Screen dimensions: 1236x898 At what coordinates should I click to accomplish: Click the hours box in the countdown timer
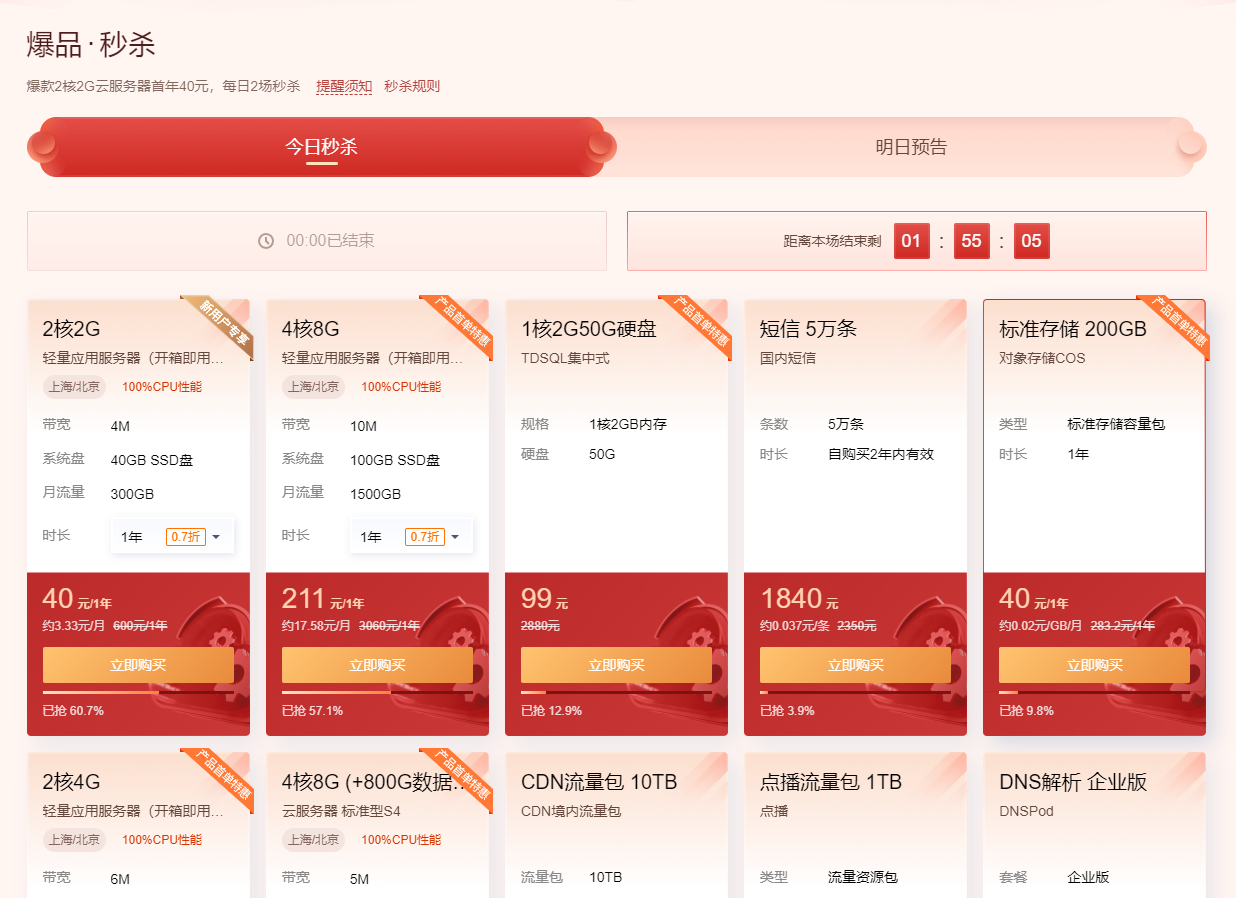click(x=911, y=241)
